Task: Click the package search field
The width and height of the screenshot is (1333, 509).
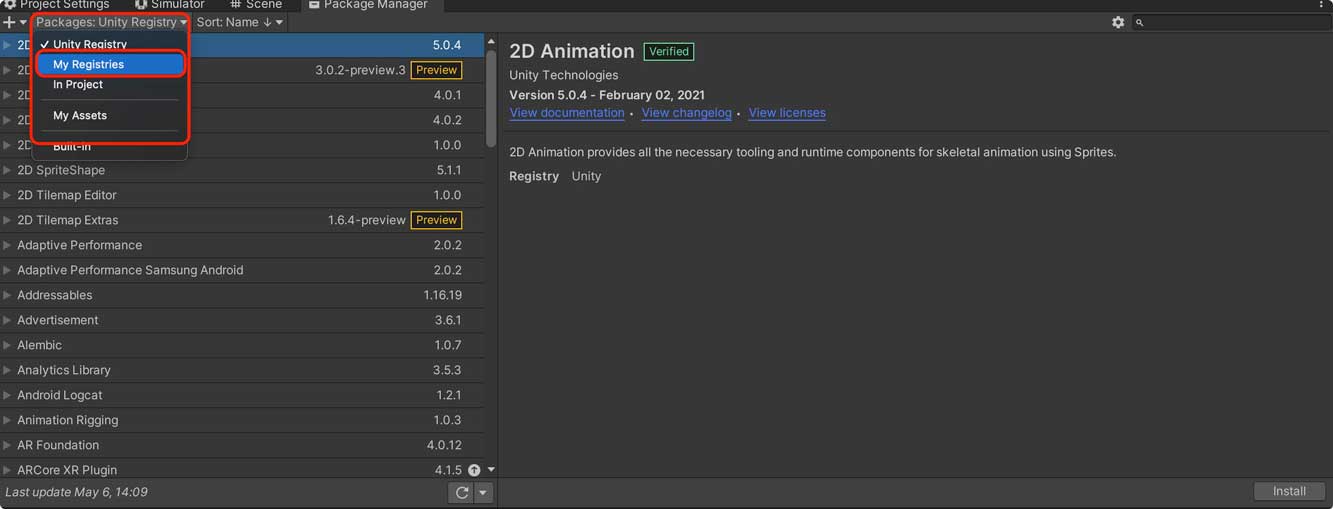Action: [1230, 22]
